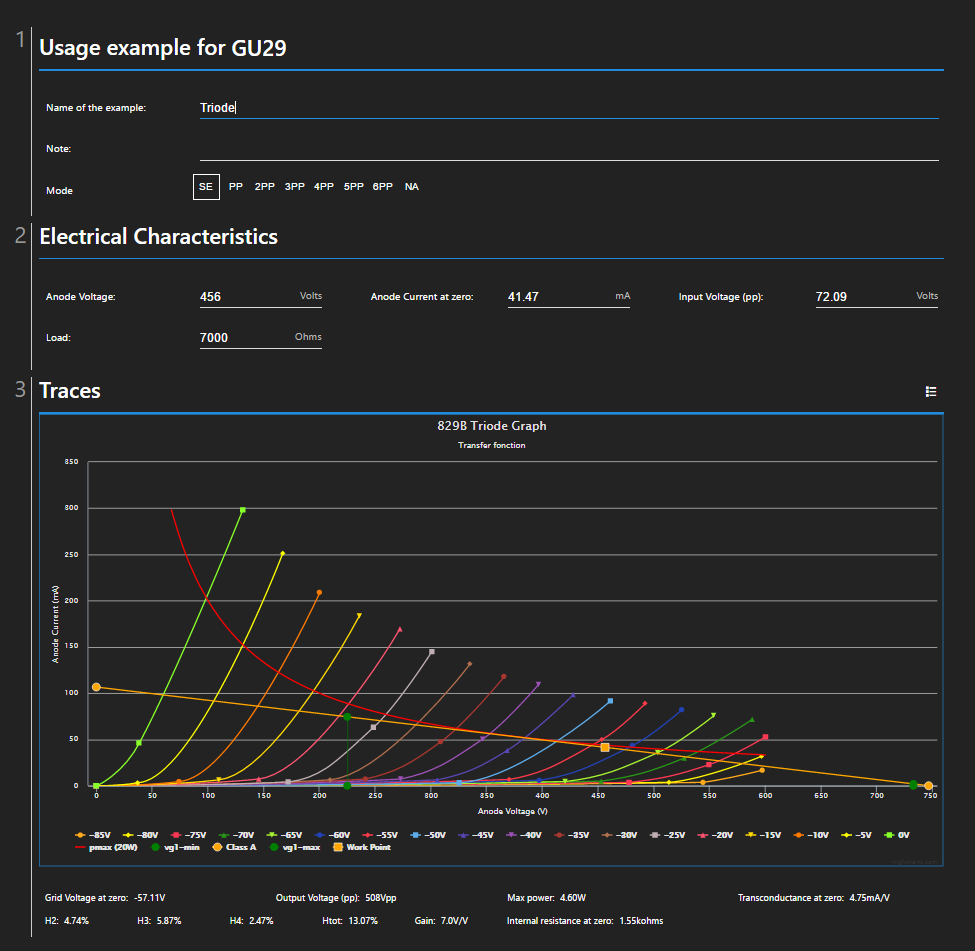
Task: Toggle the -45V legend entry
Action: 476,835
